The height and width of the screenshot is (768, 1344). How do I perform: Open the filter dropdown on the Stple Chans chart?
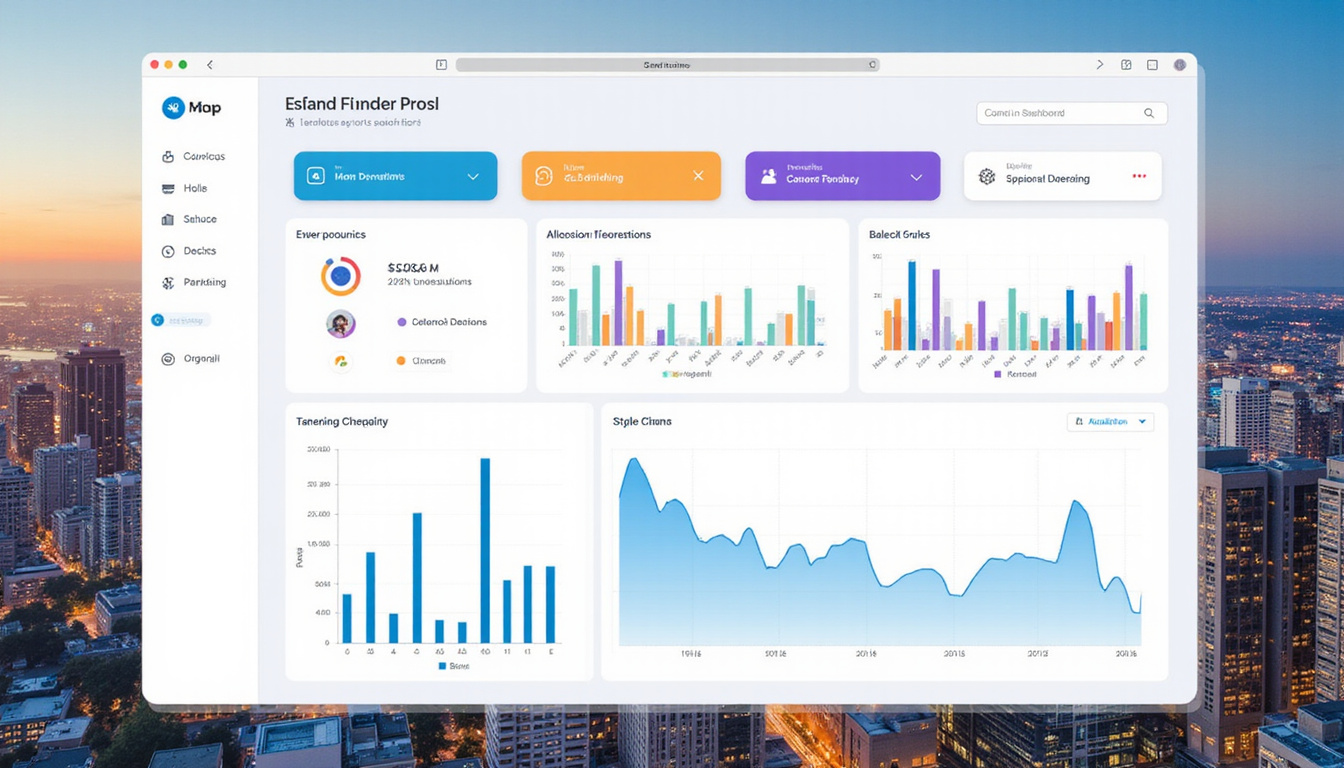tap(1110, 422)
